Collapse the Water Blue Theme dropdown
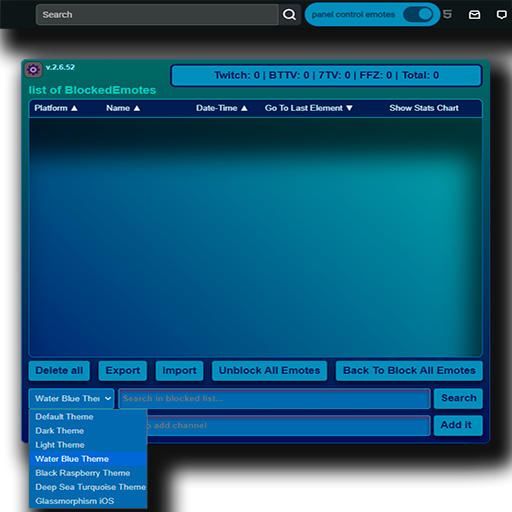Screen dimensions: 512x512 [71, 398]
